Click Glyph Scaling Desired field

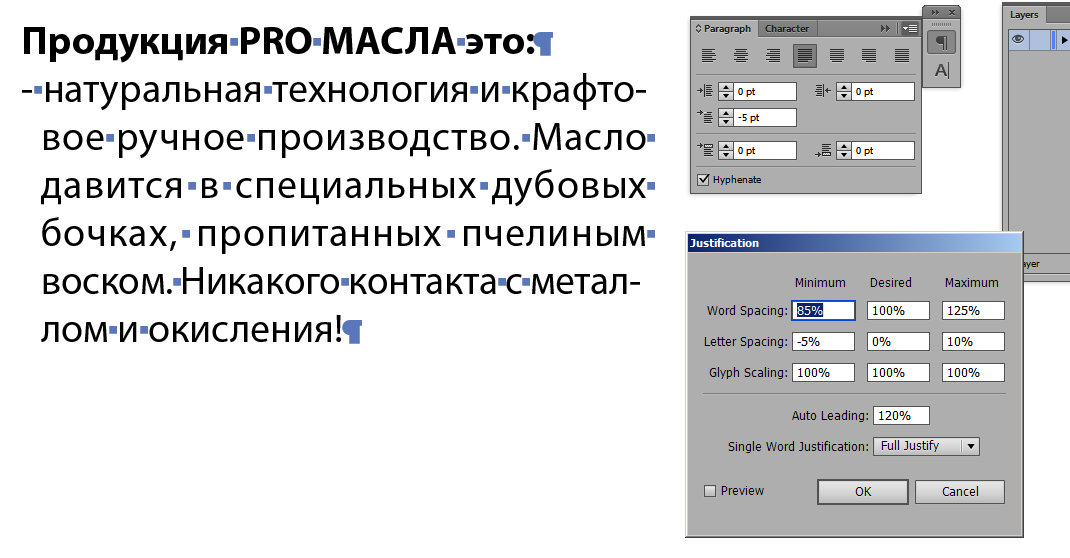[898, 372]
